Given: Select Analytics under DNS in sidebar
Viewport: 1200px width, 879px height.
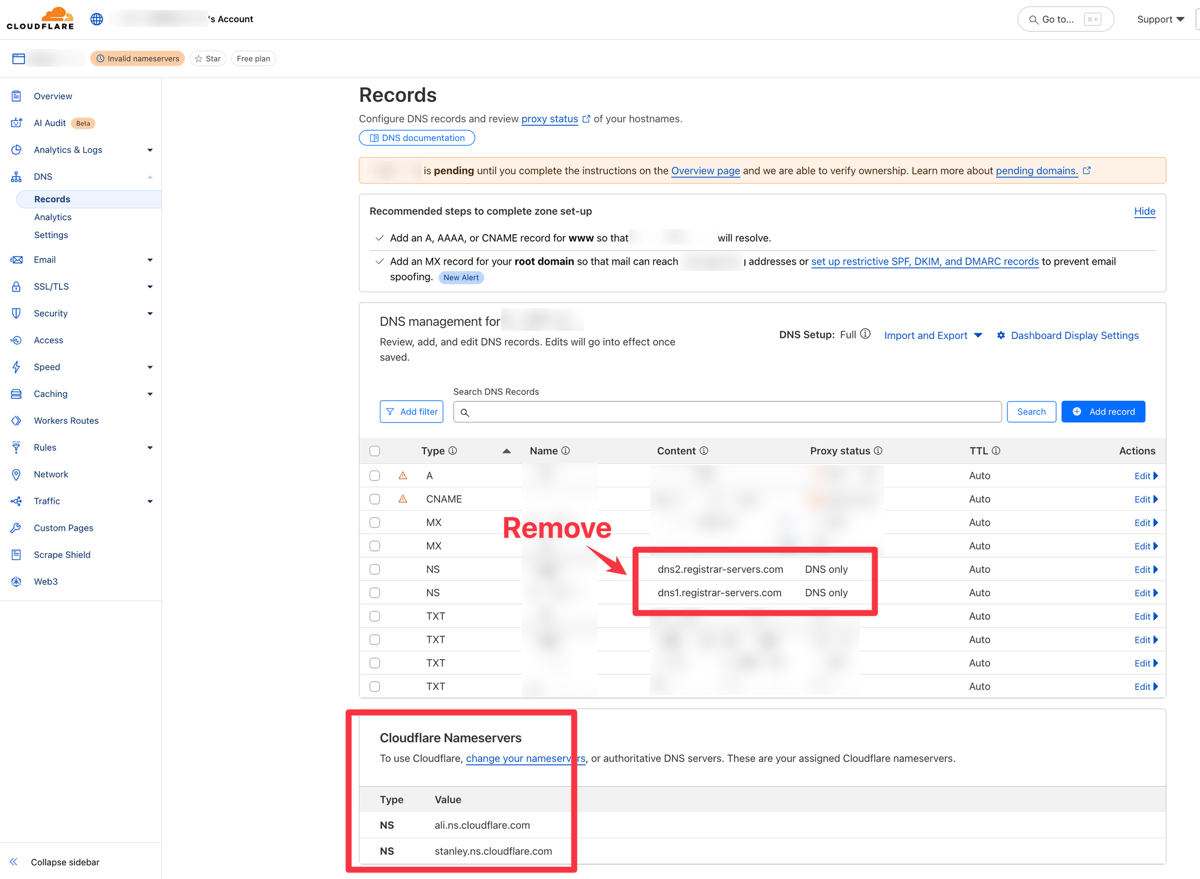Looking at the screenshot, I should (53, 217).
